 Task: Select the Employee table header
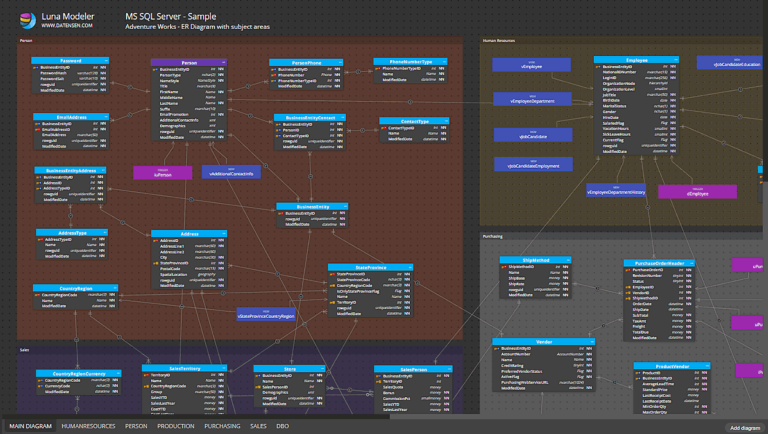pos(636,61)
